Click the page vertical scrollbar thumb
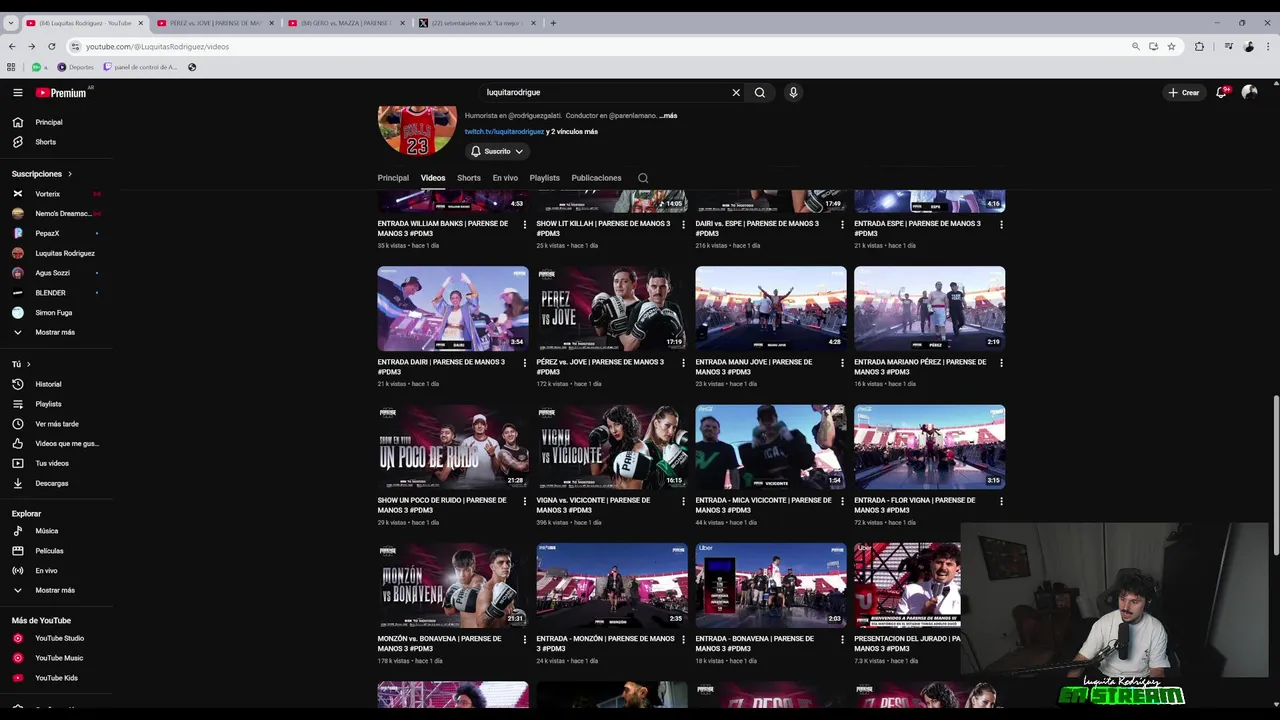Screen dimensions: 1280x720 click(x=1275, y=476)
